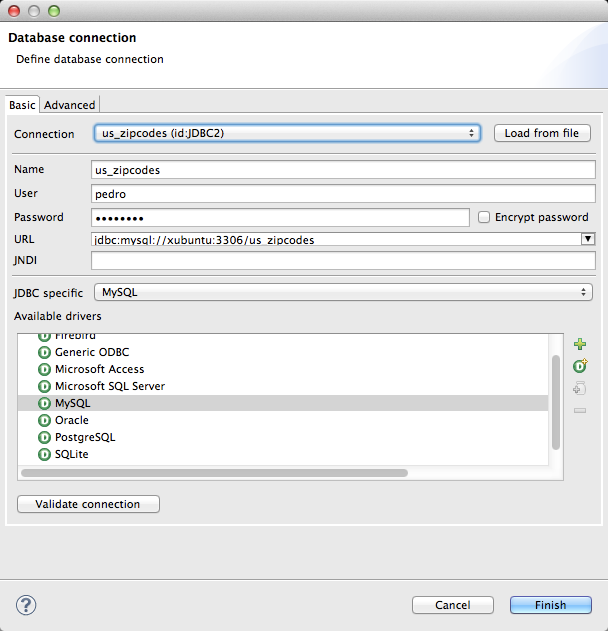Click the grayed-out add JAR icon

pos(580,388)
